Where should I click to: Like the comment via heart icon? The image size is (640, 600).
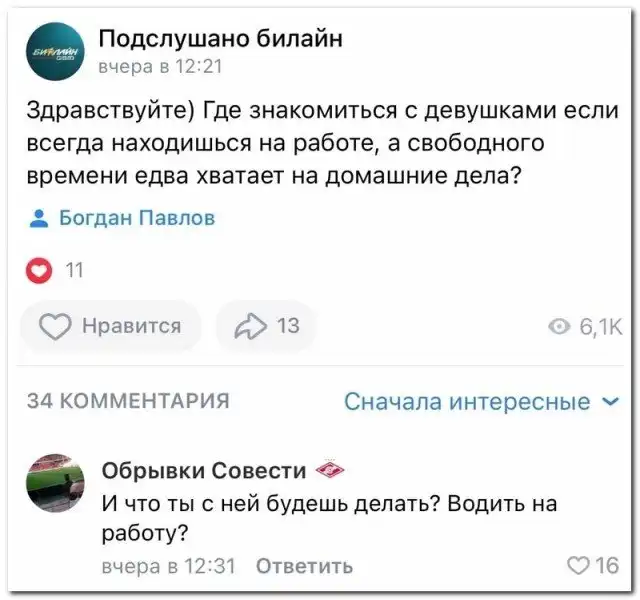coord(579,566)
